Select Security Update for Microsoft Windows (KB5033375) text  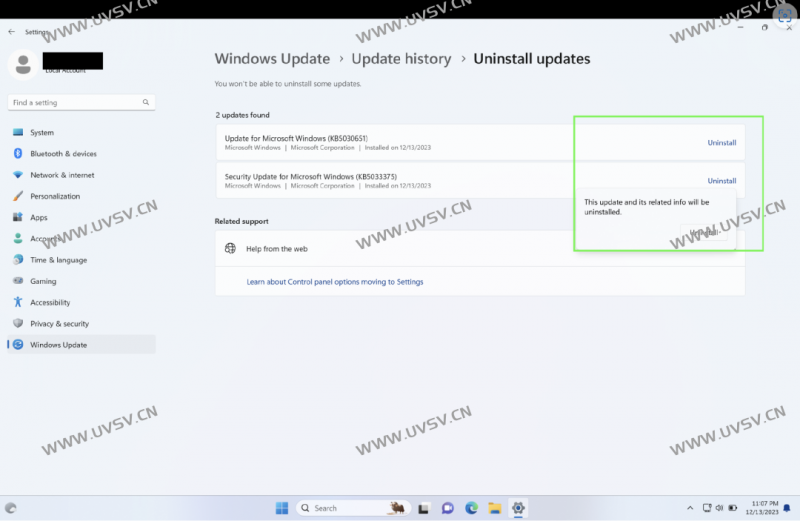point(310,177)
